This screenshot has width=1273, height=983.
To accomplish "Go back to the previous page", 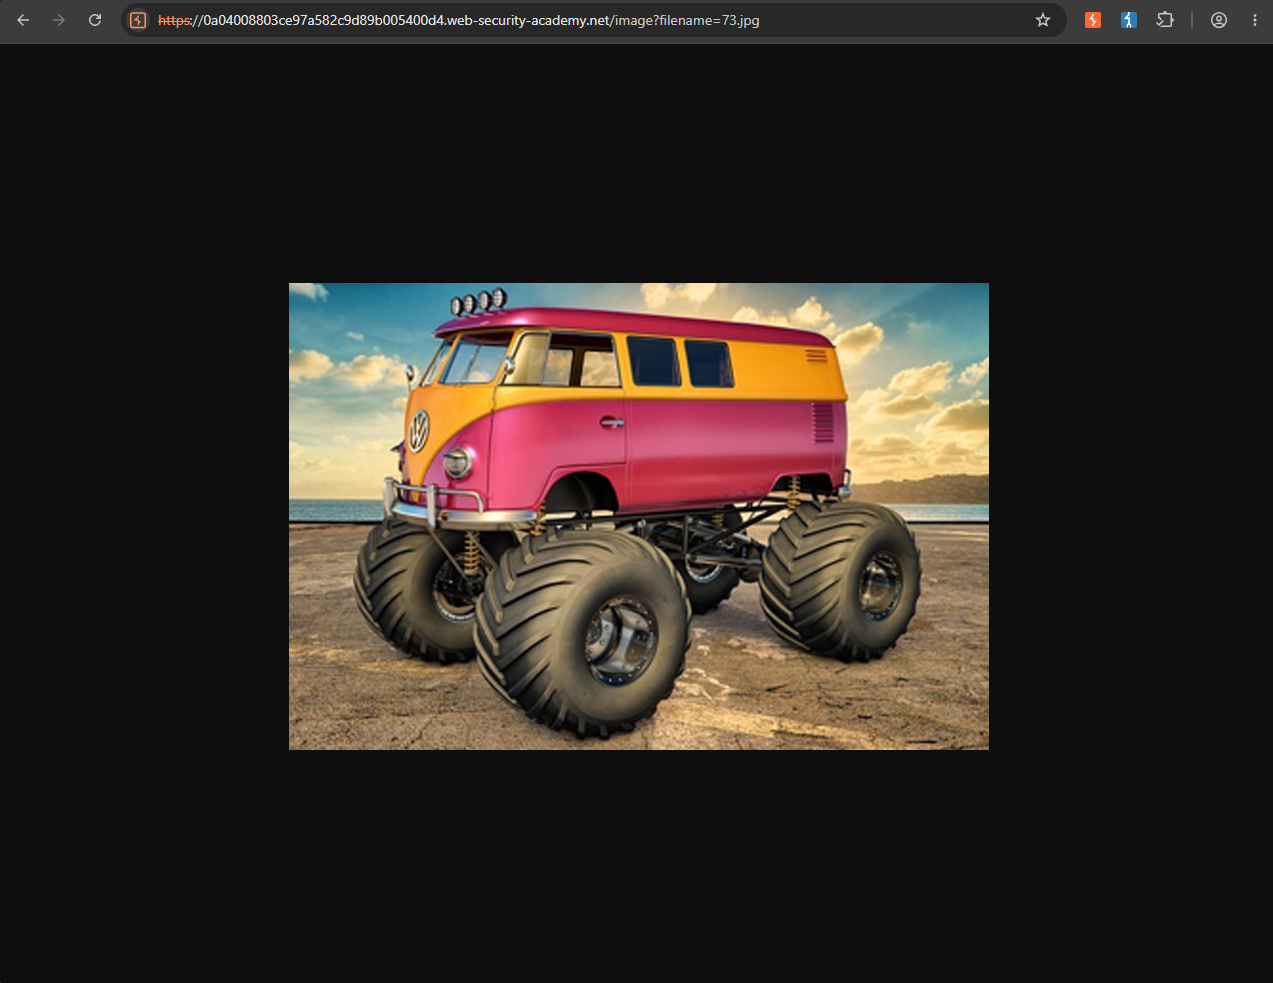I will pyautogui.click(x=23, y=20).
